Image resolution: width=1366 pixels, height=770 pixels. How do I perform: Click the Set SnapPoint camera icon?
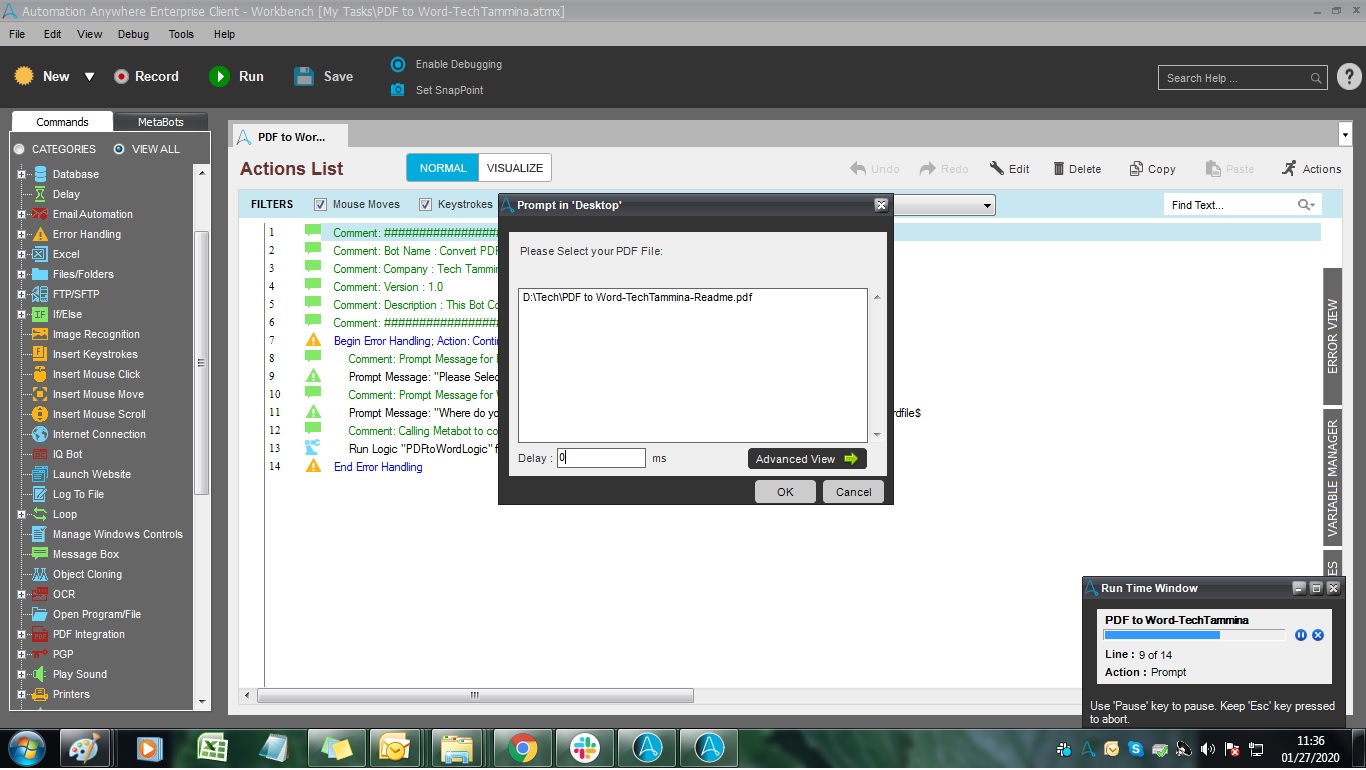pos(398,90)
